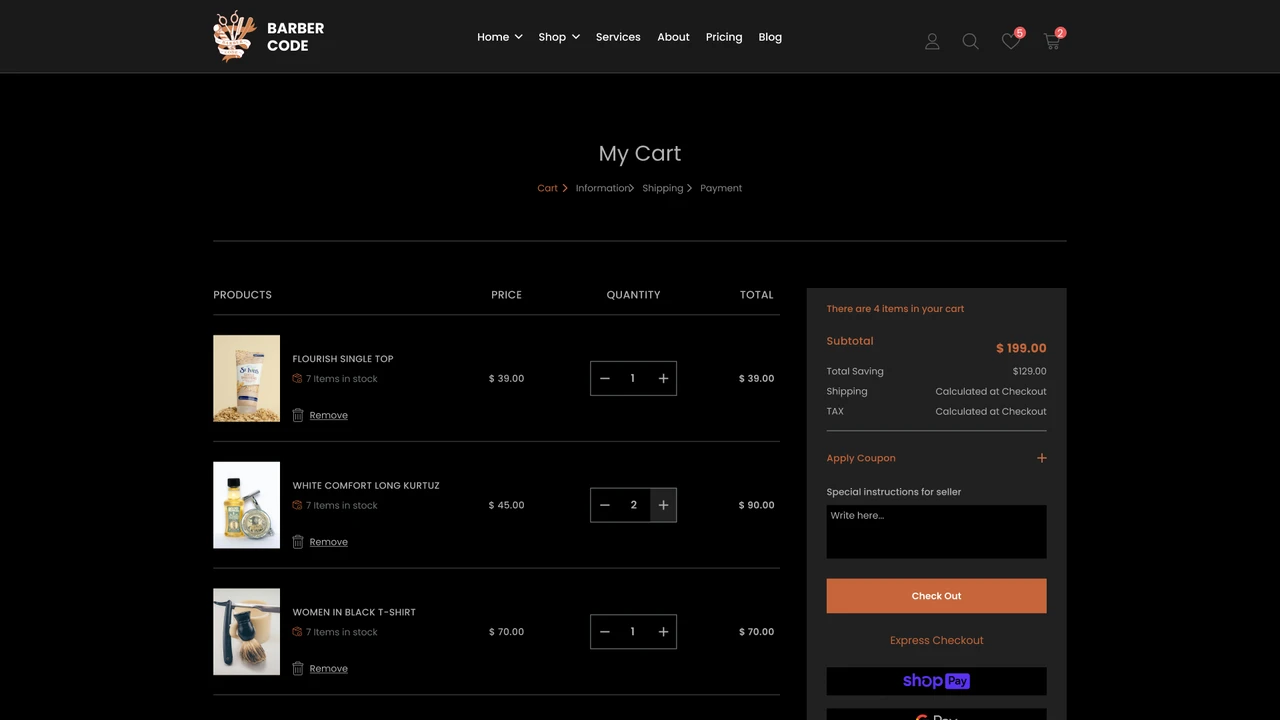The width and height of the screenshot is (1280, 720).
Task: Decrease quantity of Flourish Single Top
Action: coord(604,378)
